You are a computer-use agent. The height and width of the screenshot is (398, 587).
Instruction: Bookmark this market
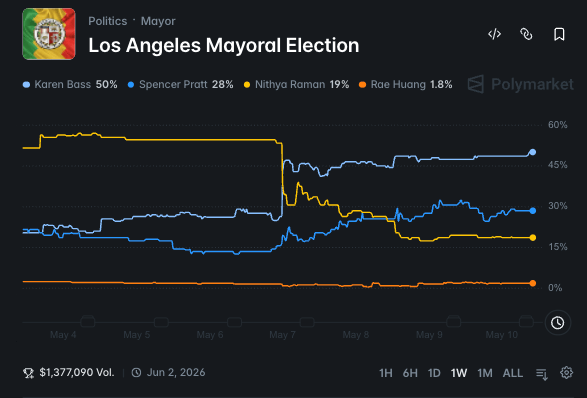pos(559,34)
